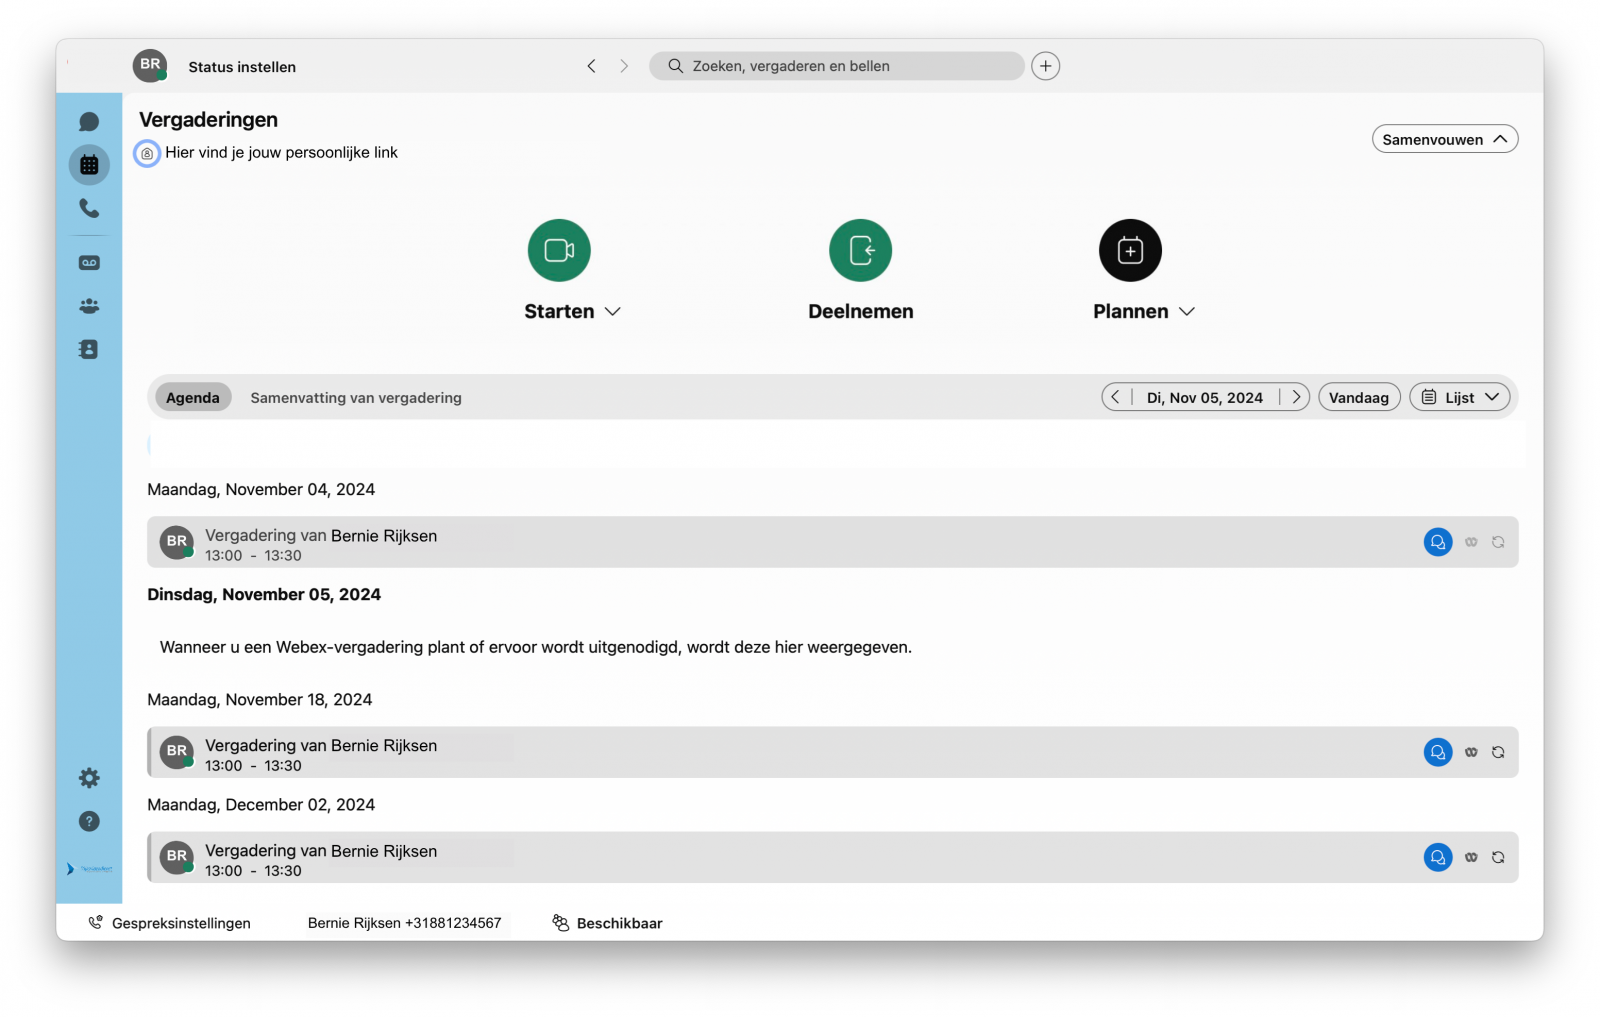Open the Calling phone icon in sidebar

89,208
